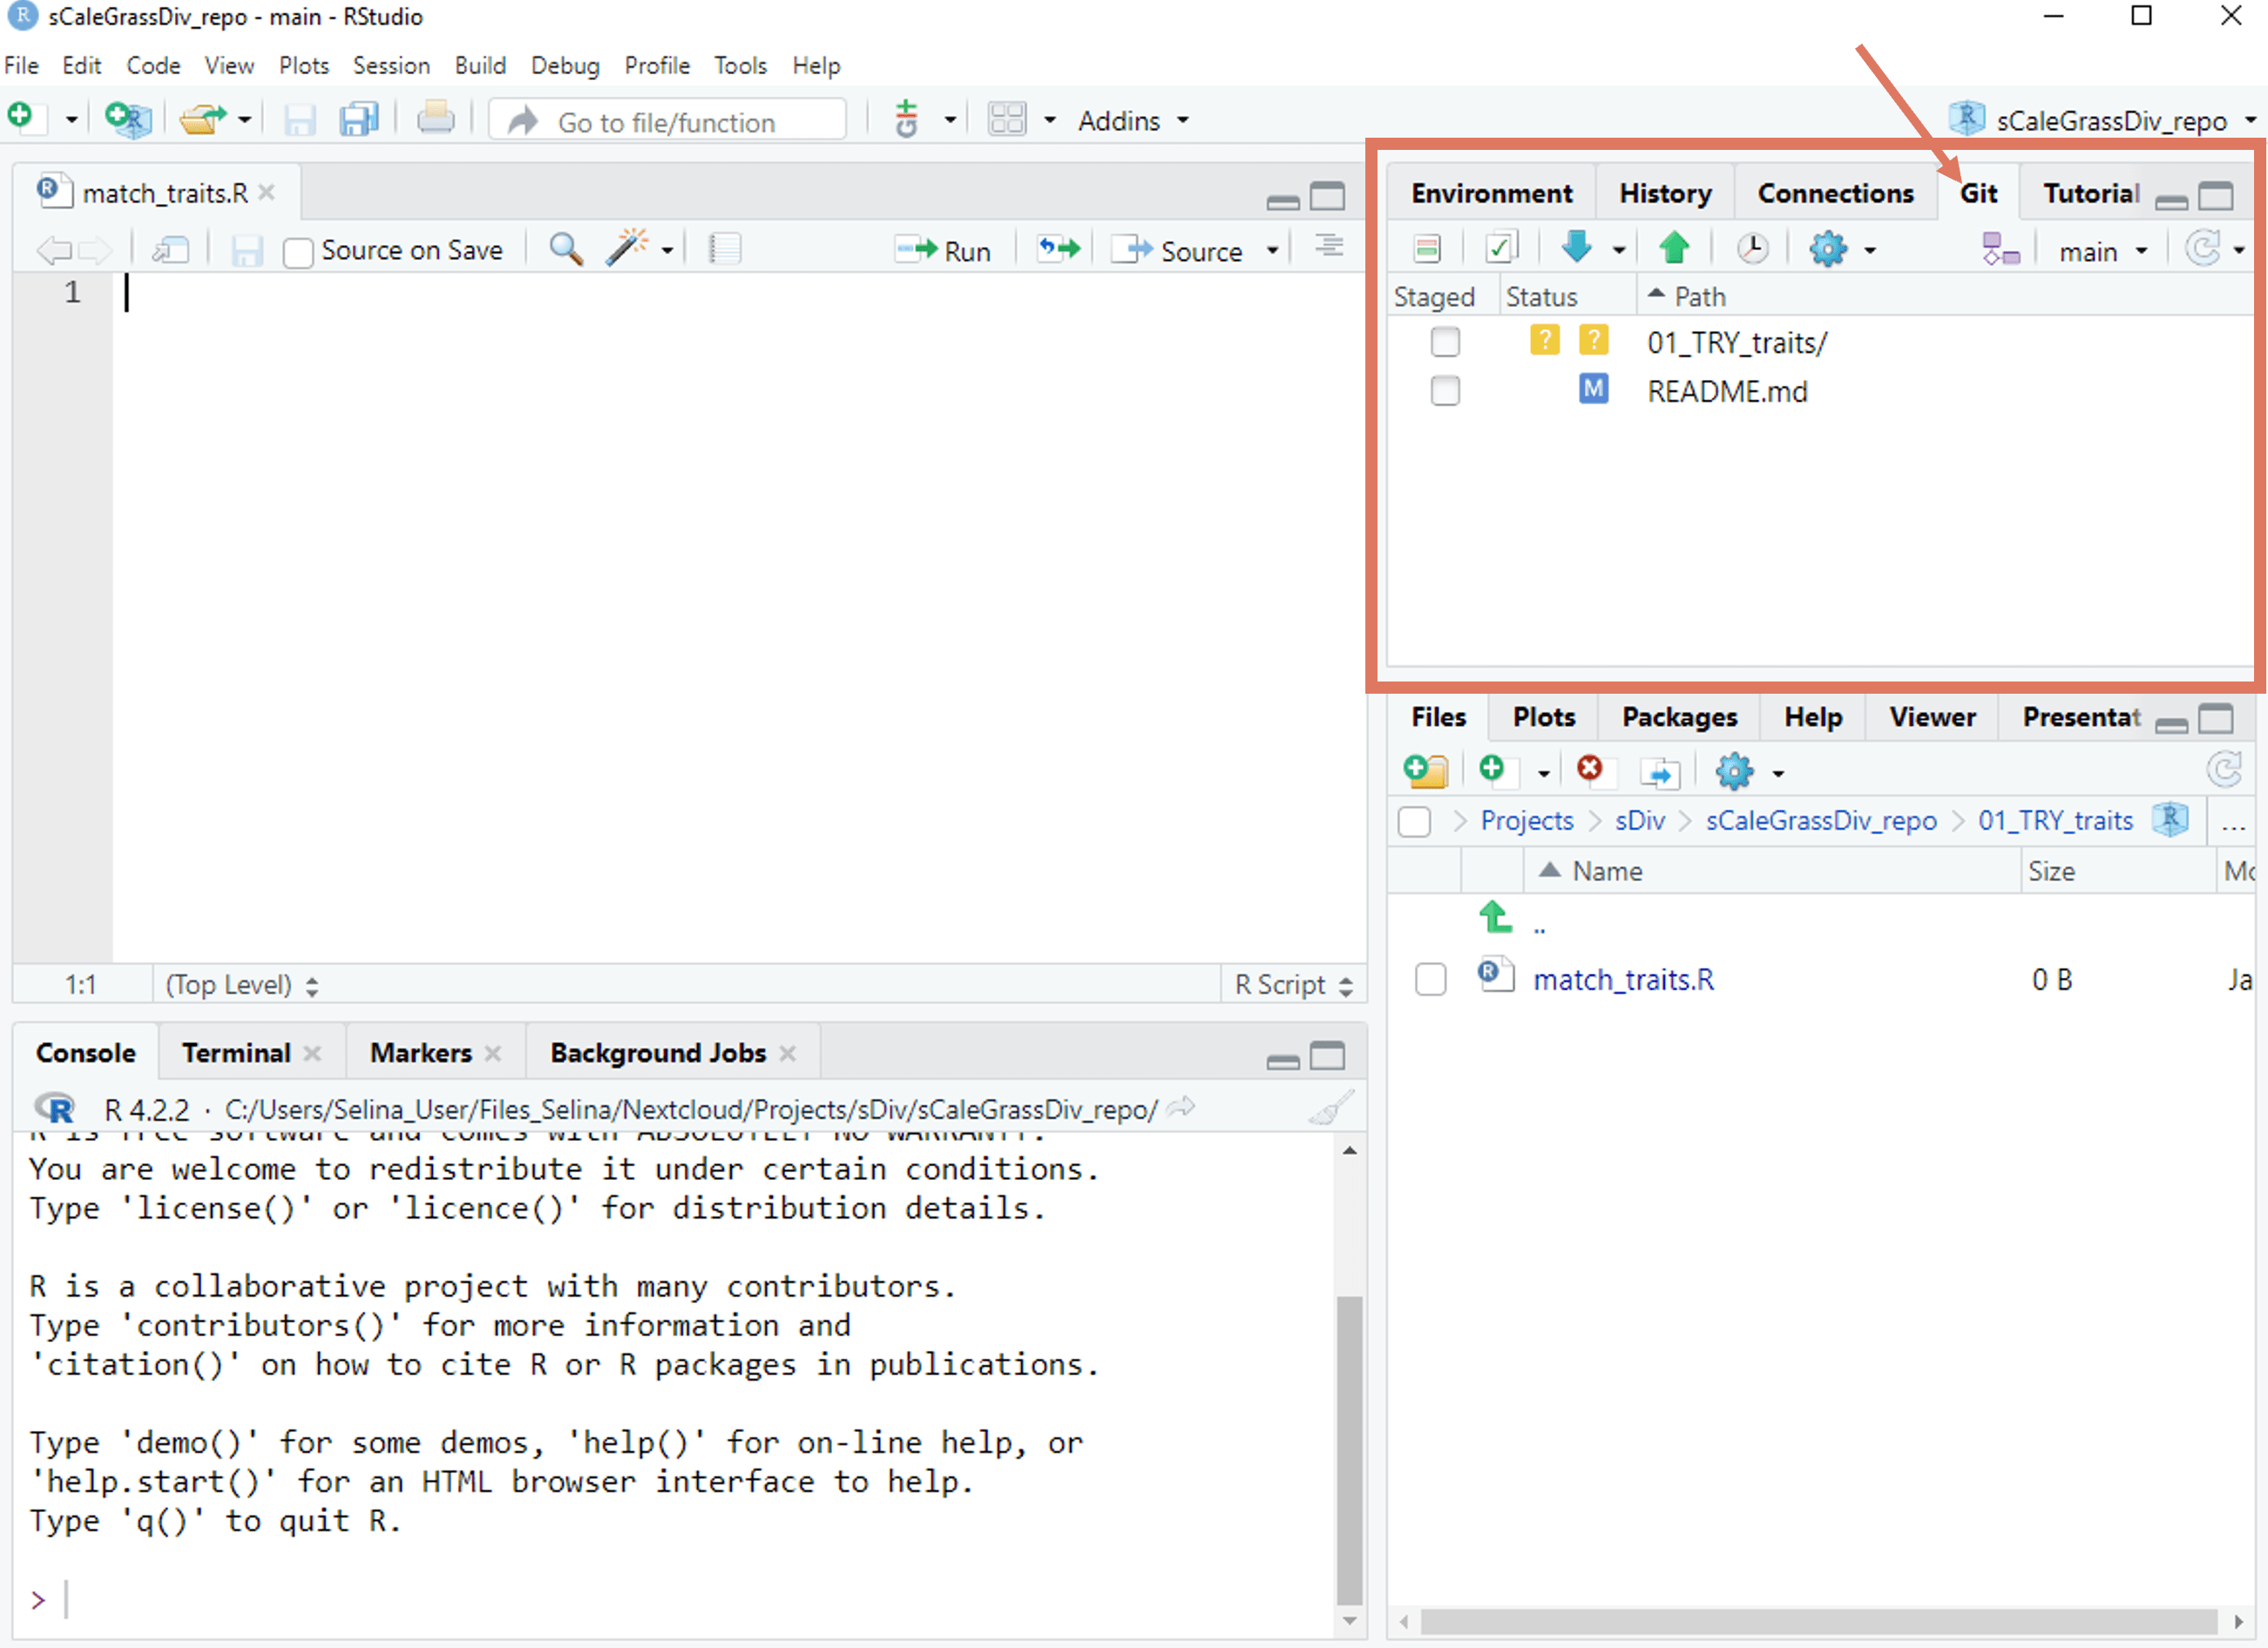Stage the README.md file
Screen dimensions: 2268x1648
pos(1446,390)
